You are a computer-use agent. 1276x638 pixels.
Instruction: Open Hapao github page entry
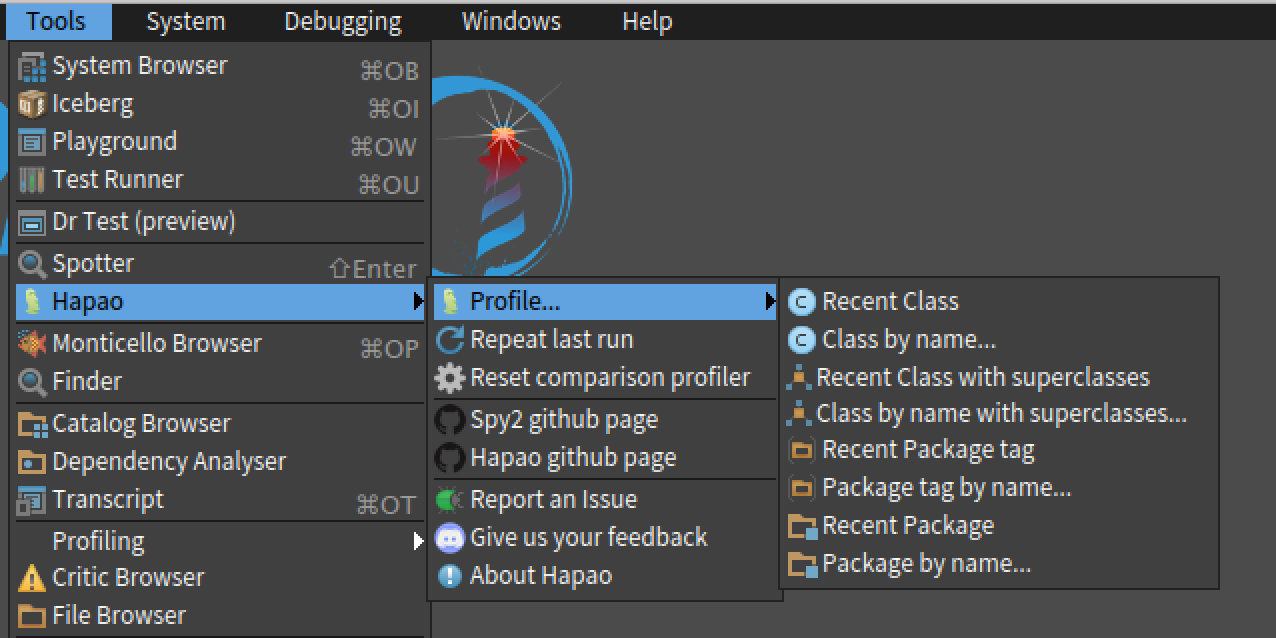pos(604,458)
